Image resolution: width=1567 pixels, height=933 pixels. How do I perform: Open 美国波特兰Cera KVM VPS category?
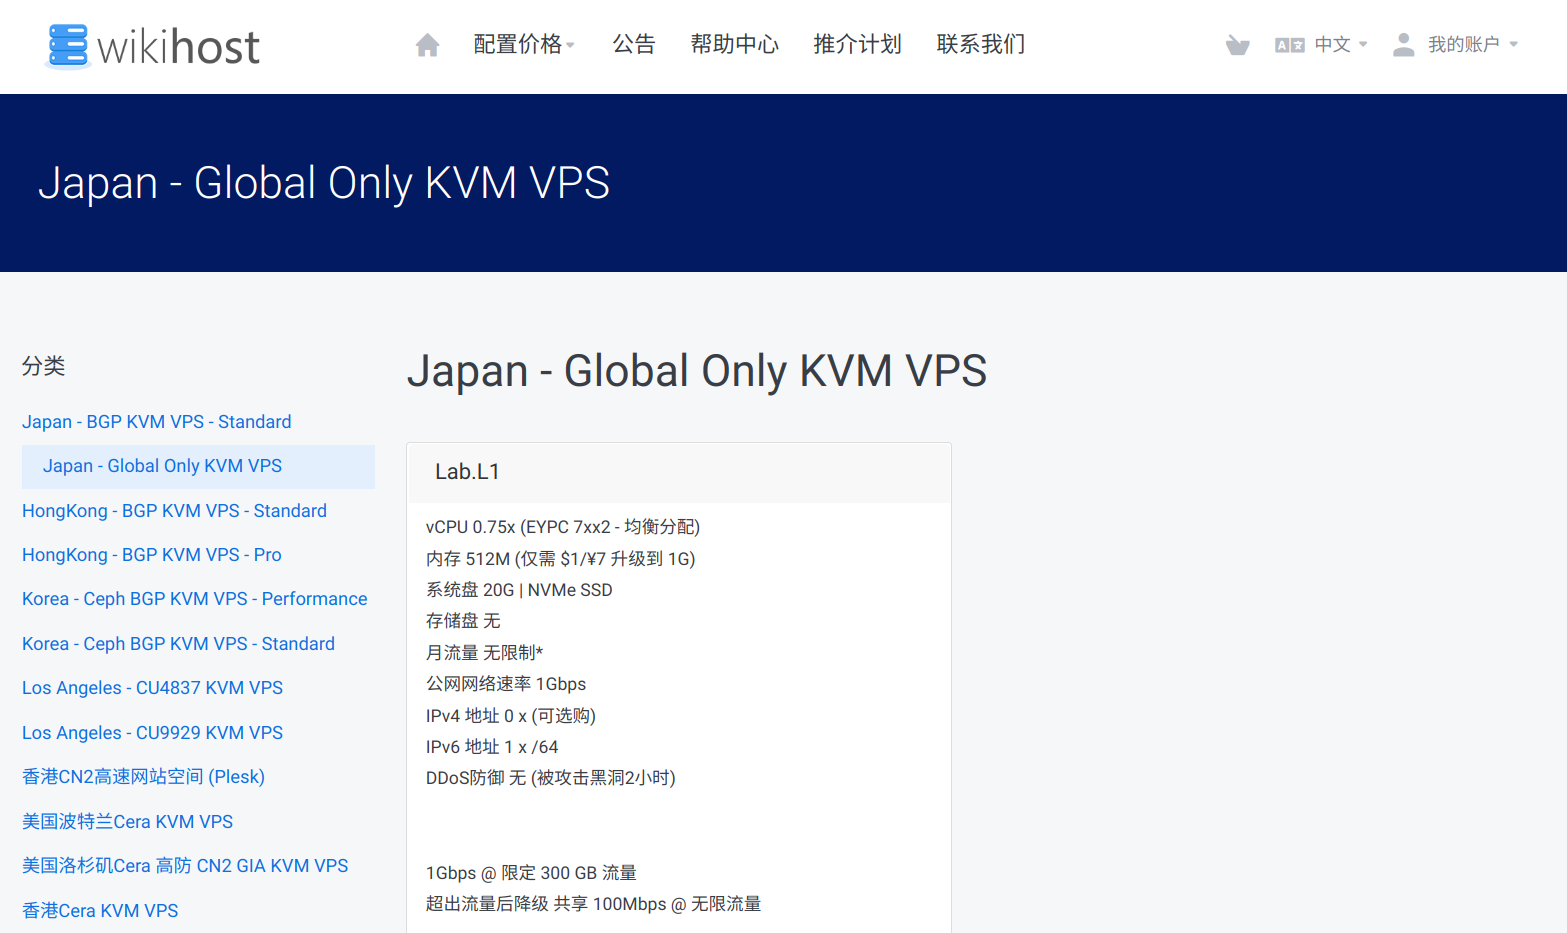[127, 822]
